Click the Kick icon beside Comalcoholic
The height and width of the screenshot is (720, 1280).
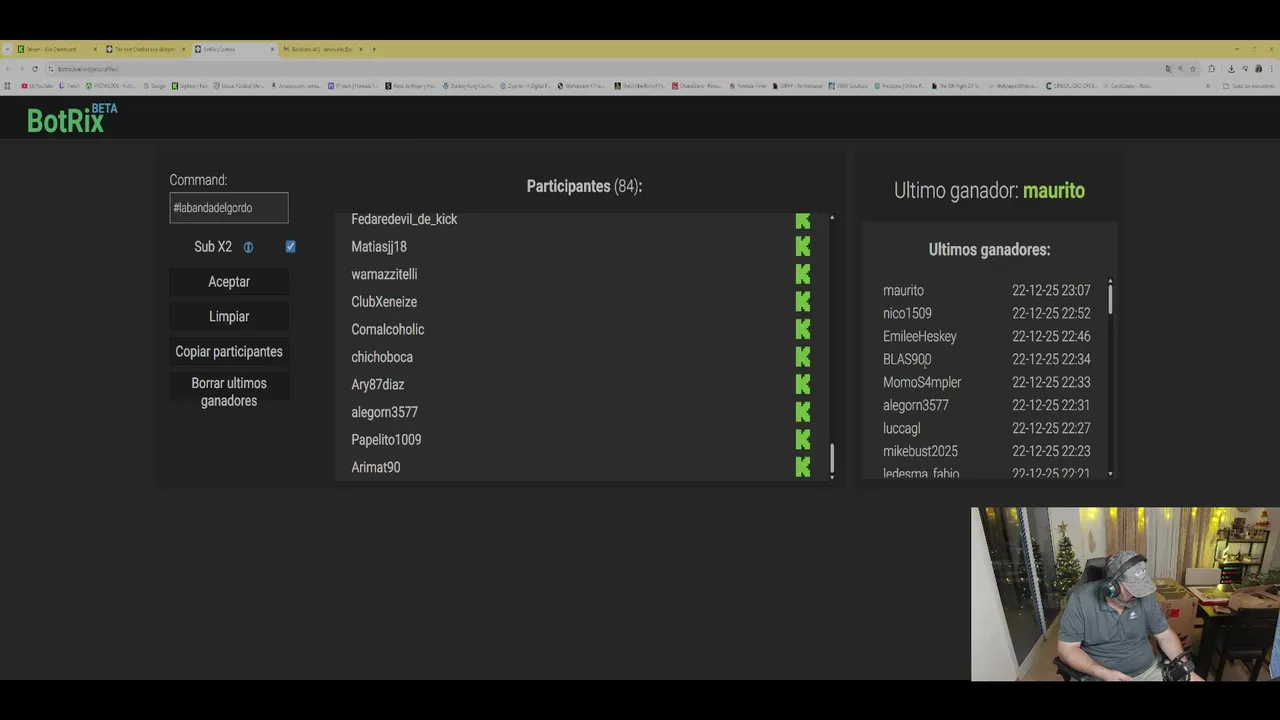click(803, 329)
